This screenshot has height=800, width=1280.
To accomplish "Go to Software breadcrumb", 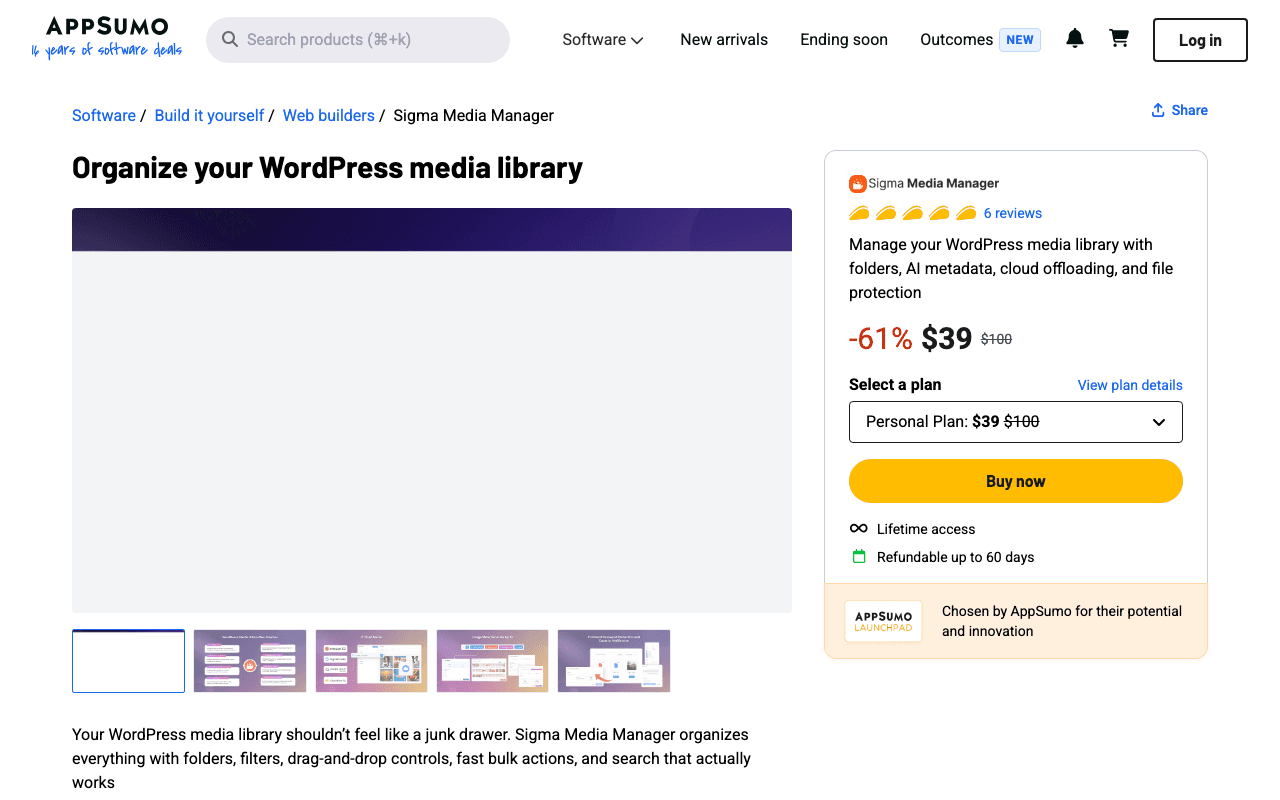I will [104, 116].
